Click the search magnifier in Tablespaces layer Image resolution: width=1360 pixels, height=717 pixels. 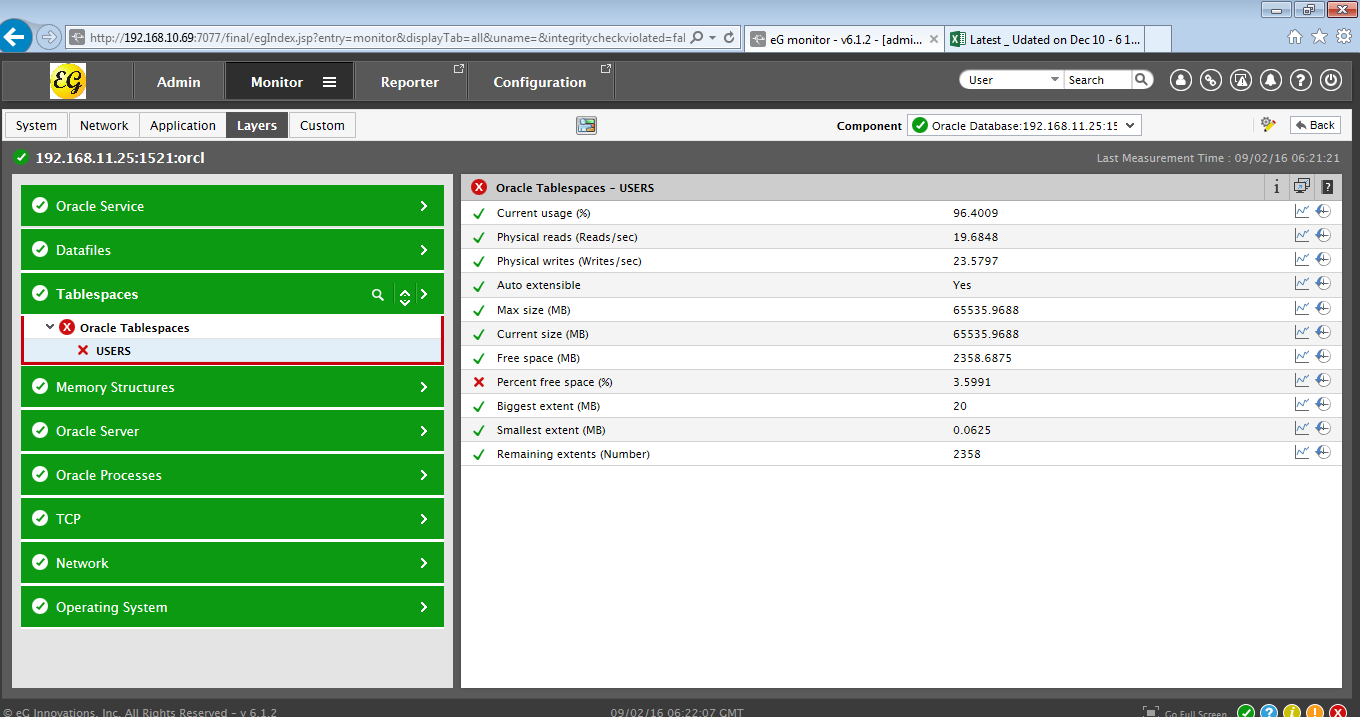pyautogui.click(x=378, y=295)
